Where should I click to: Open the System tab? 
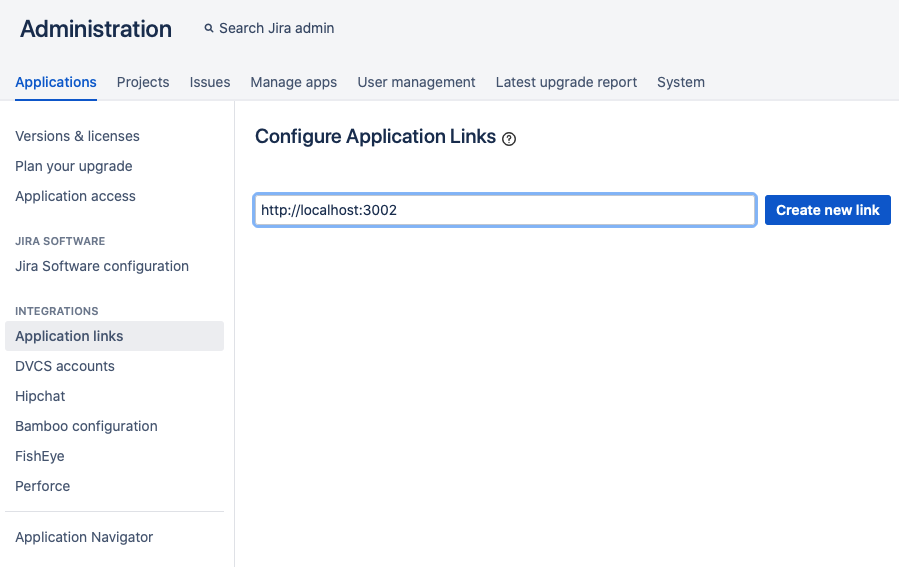click(680, 82)
